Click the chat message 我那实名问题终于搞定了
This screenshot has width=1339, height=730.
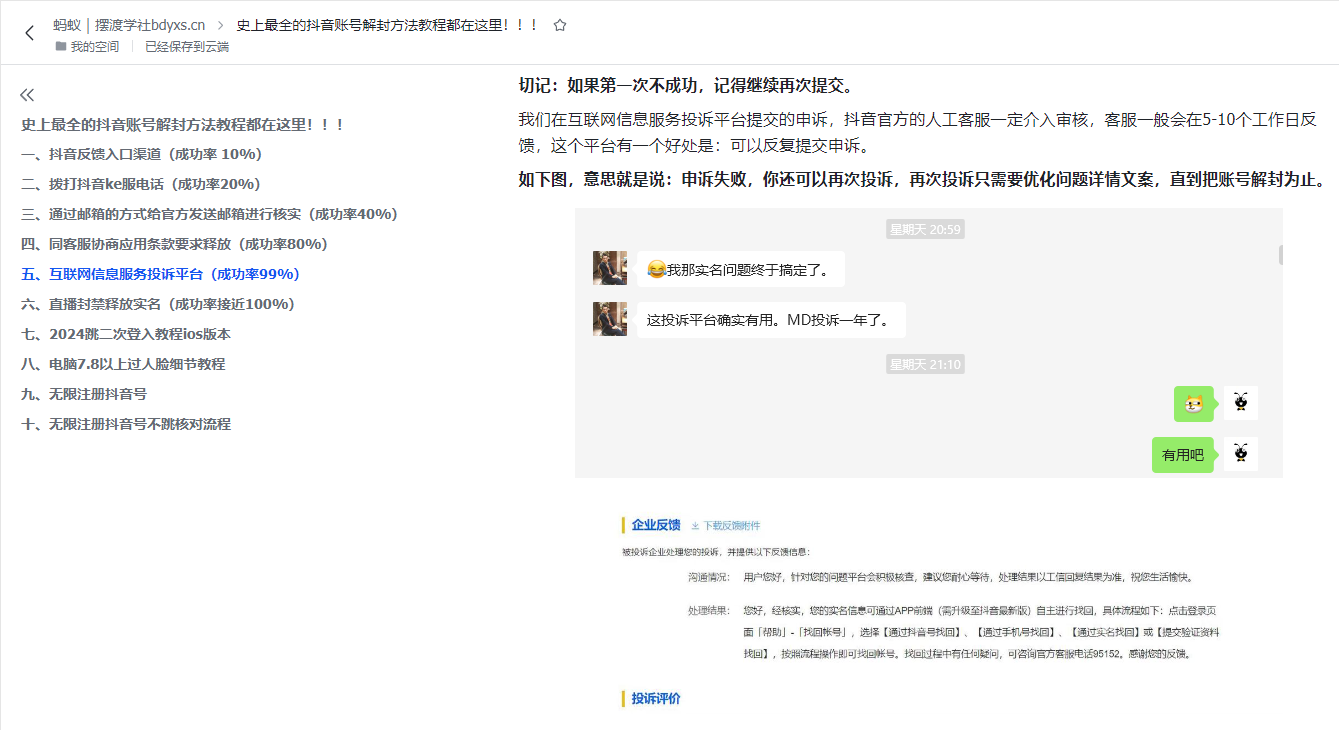tap(741, 269)
